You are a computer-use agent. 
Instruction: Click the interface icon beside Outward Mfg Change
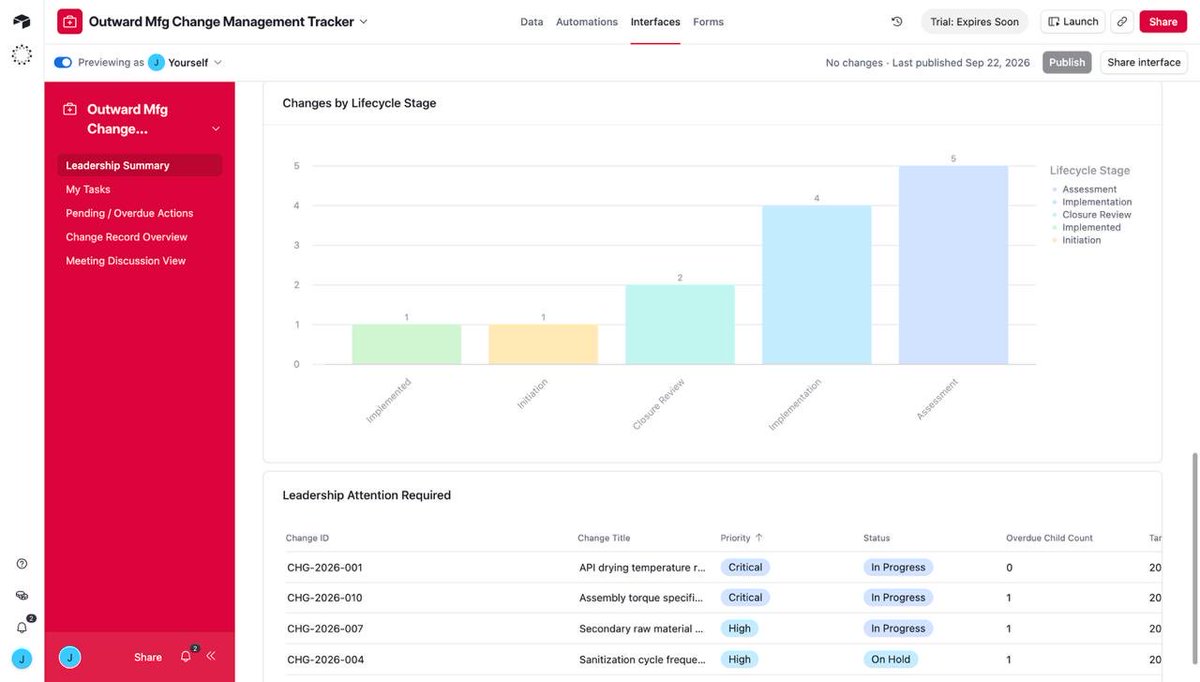tap(70, 110)
